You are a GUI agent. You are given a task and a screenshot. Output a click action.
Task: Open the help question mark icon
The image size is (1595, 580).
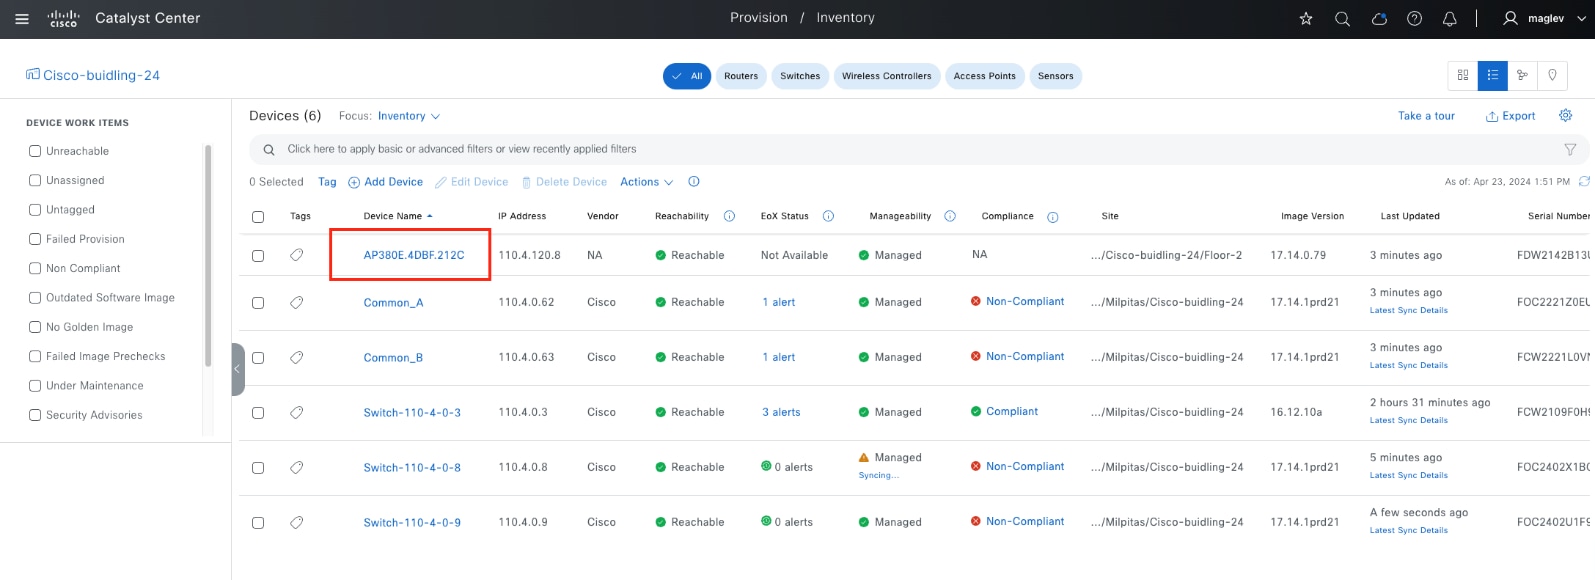pos(1414,19)
